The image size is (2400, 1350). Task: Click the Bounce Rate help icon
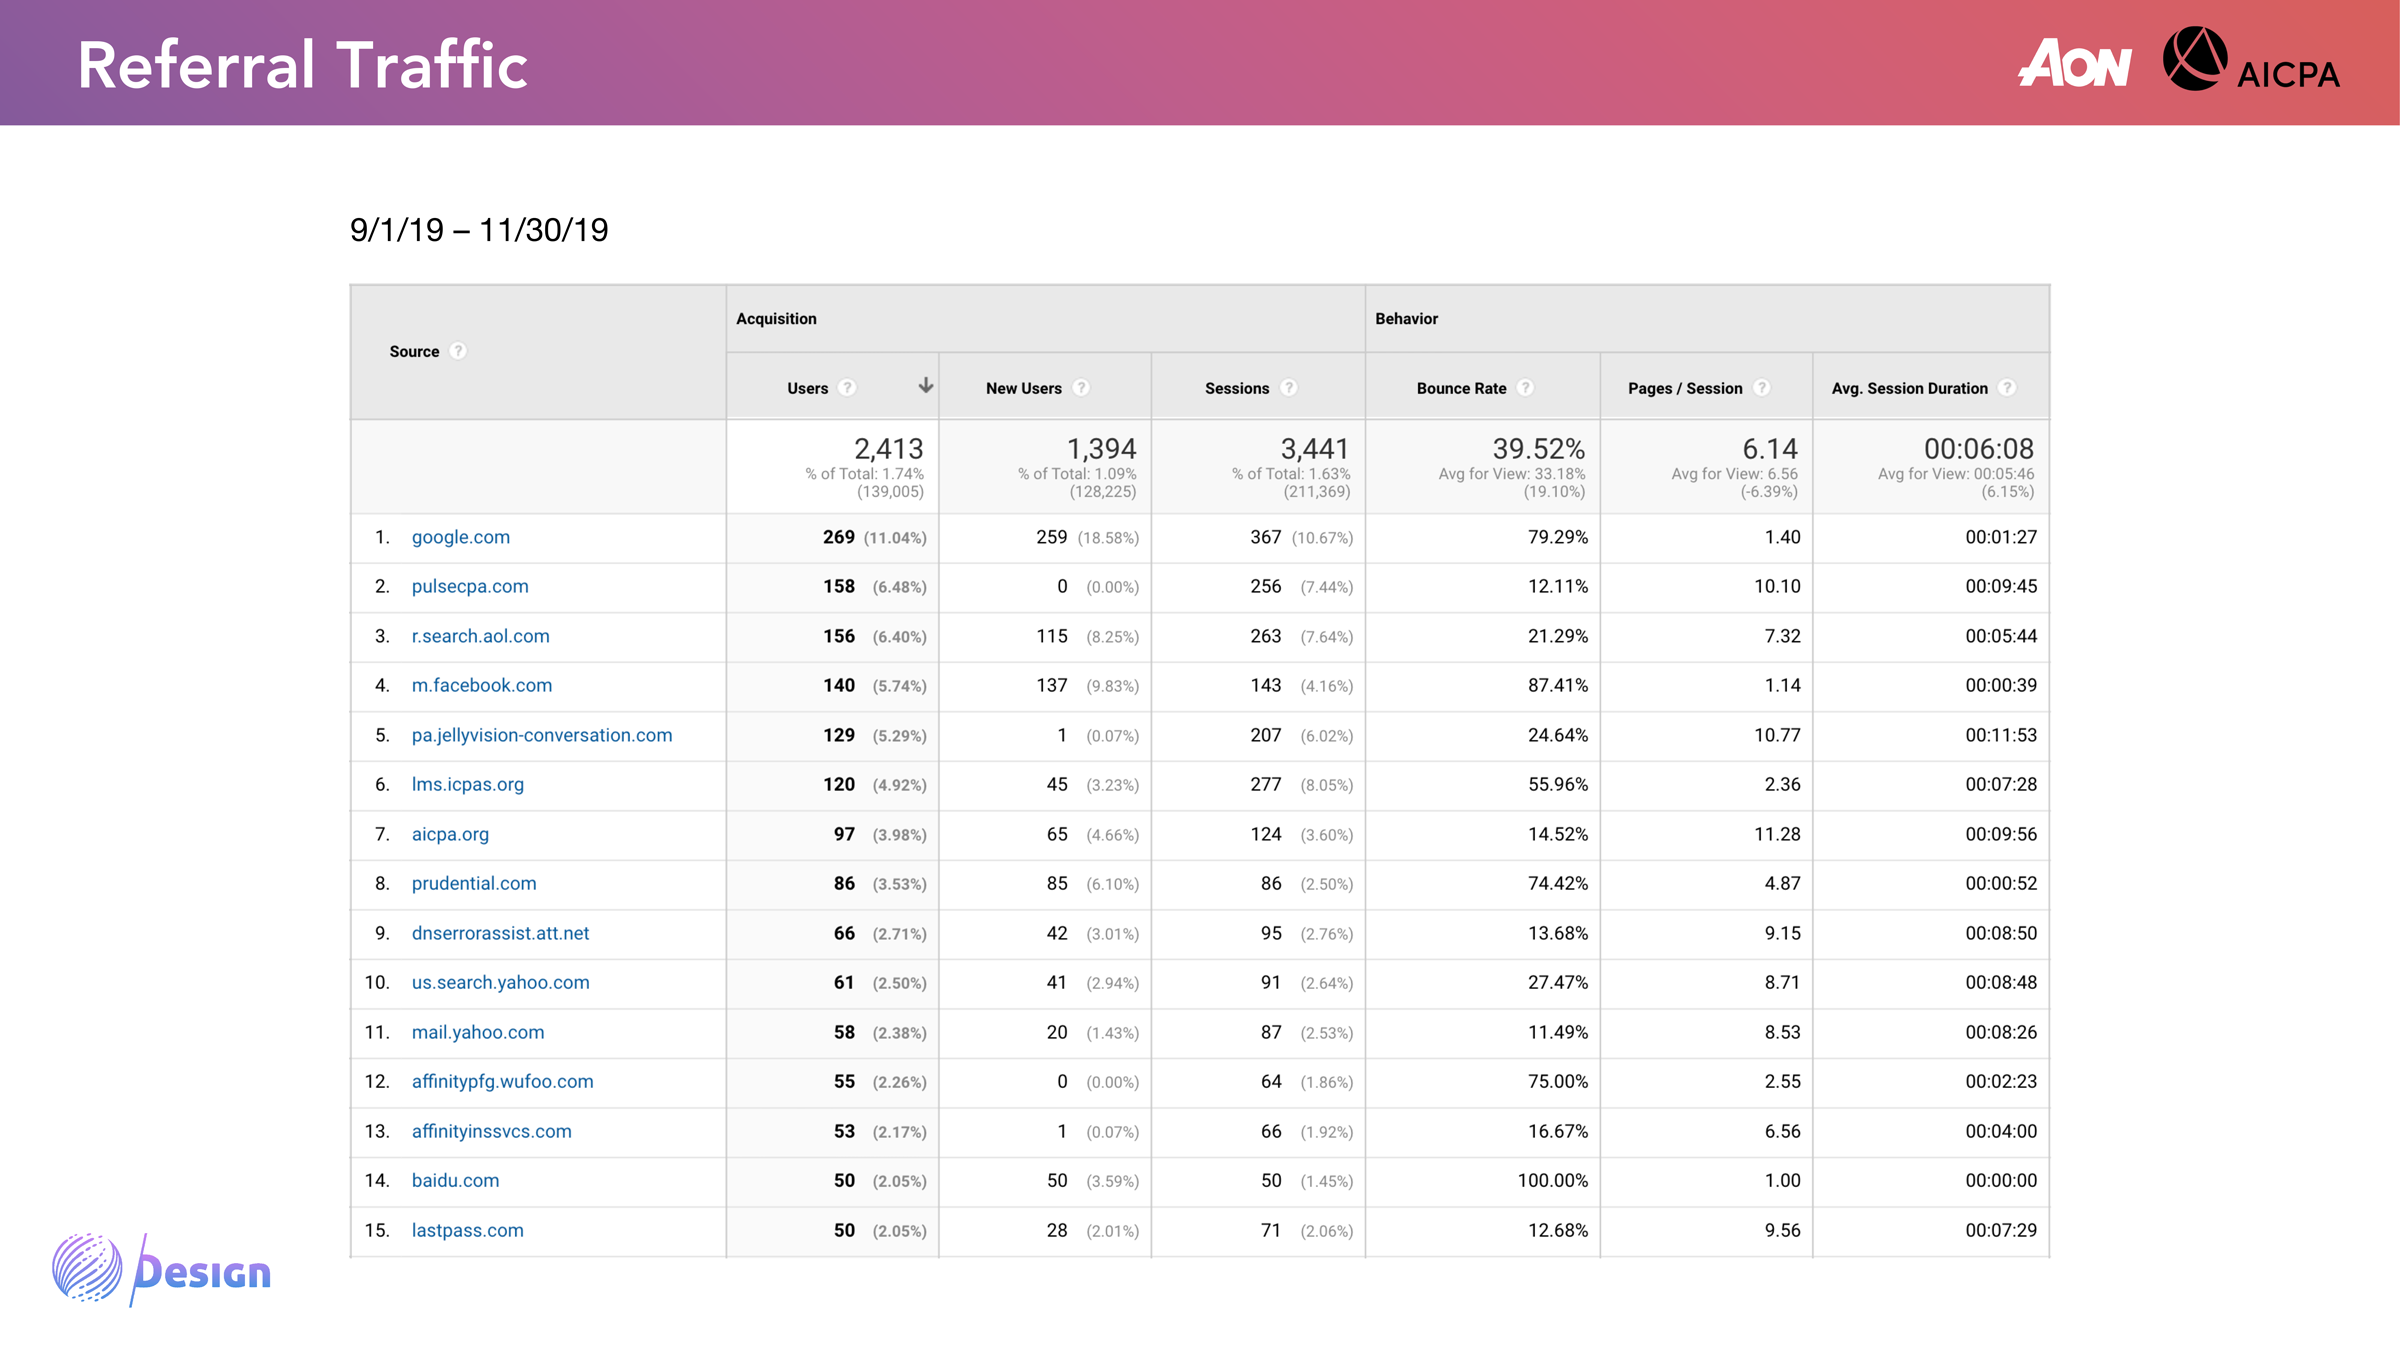click(x=1525, y=388)
